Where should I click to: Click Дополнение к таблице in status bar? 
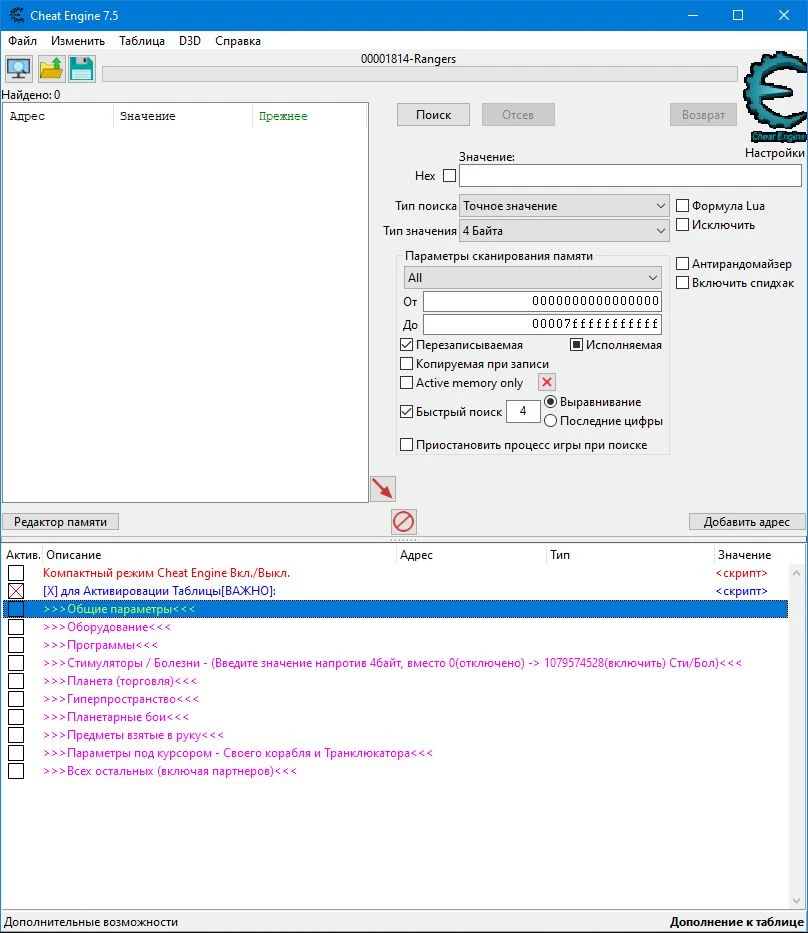click(x=737, y=922)
